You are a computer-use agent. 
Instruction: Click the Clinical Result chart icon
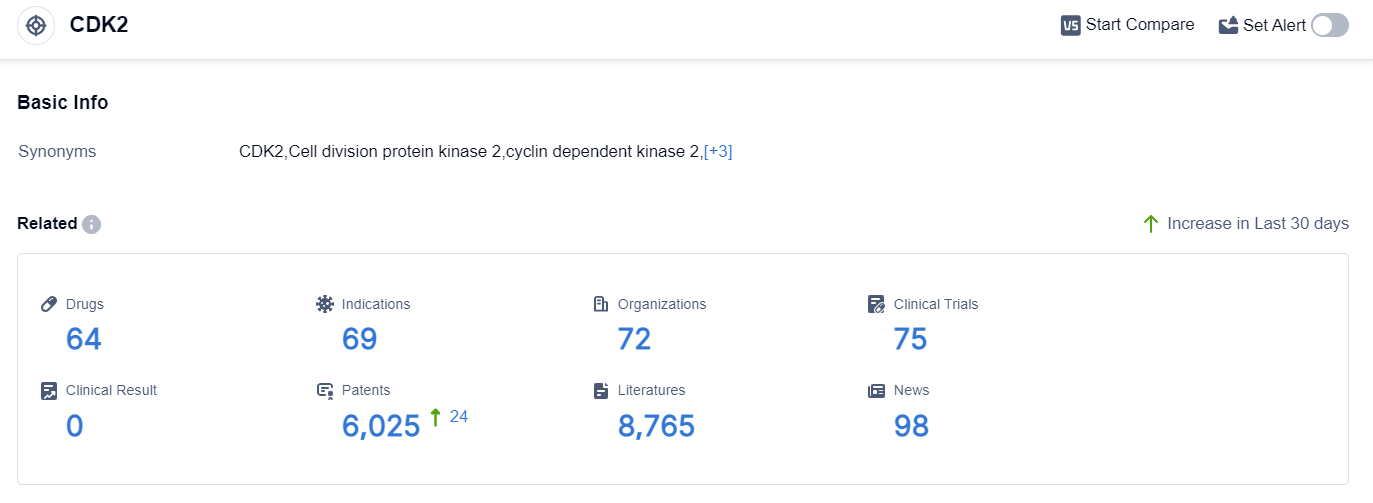[49, 391]
